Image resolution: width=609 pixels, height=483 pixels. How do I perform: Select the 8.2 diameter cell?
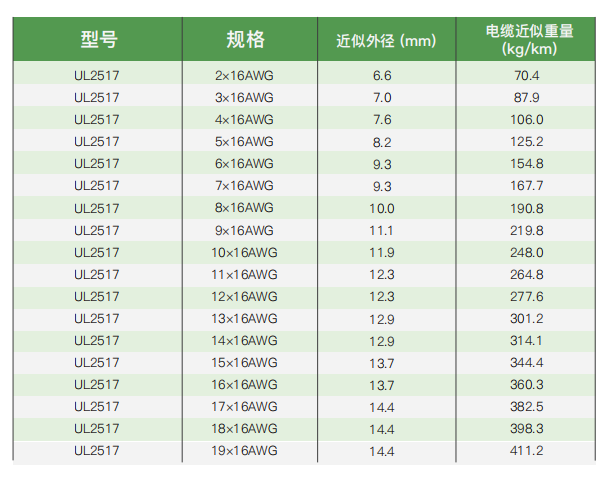point(382,142)
